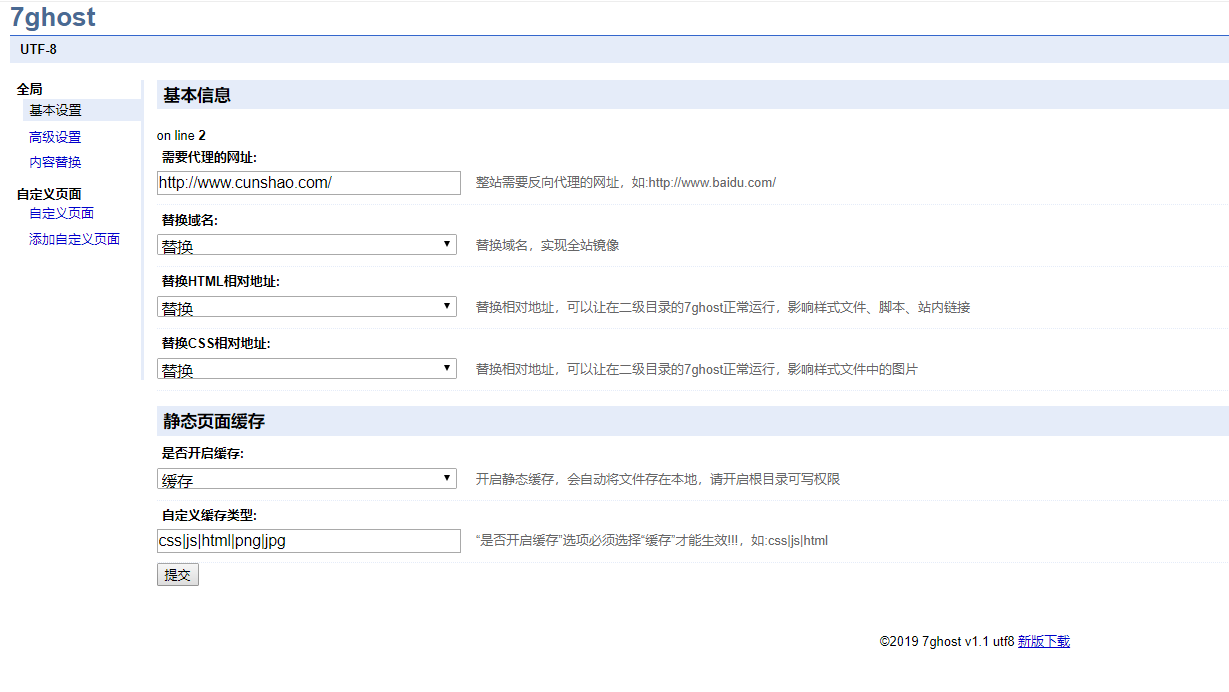Click the 替换HTML相对地址 field label
This screenshot has height=692, width=1229.
coord(221,282)
